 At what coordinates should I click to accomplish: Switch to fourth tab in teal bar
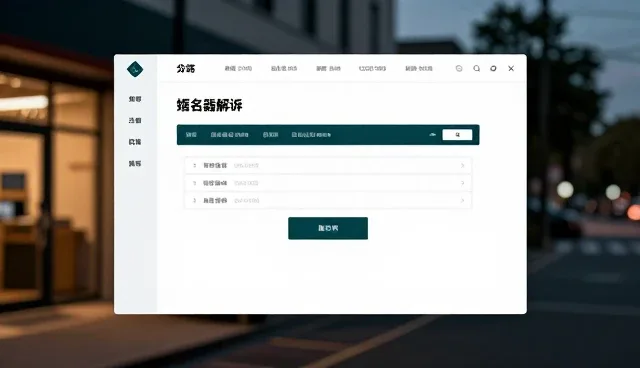311,135
